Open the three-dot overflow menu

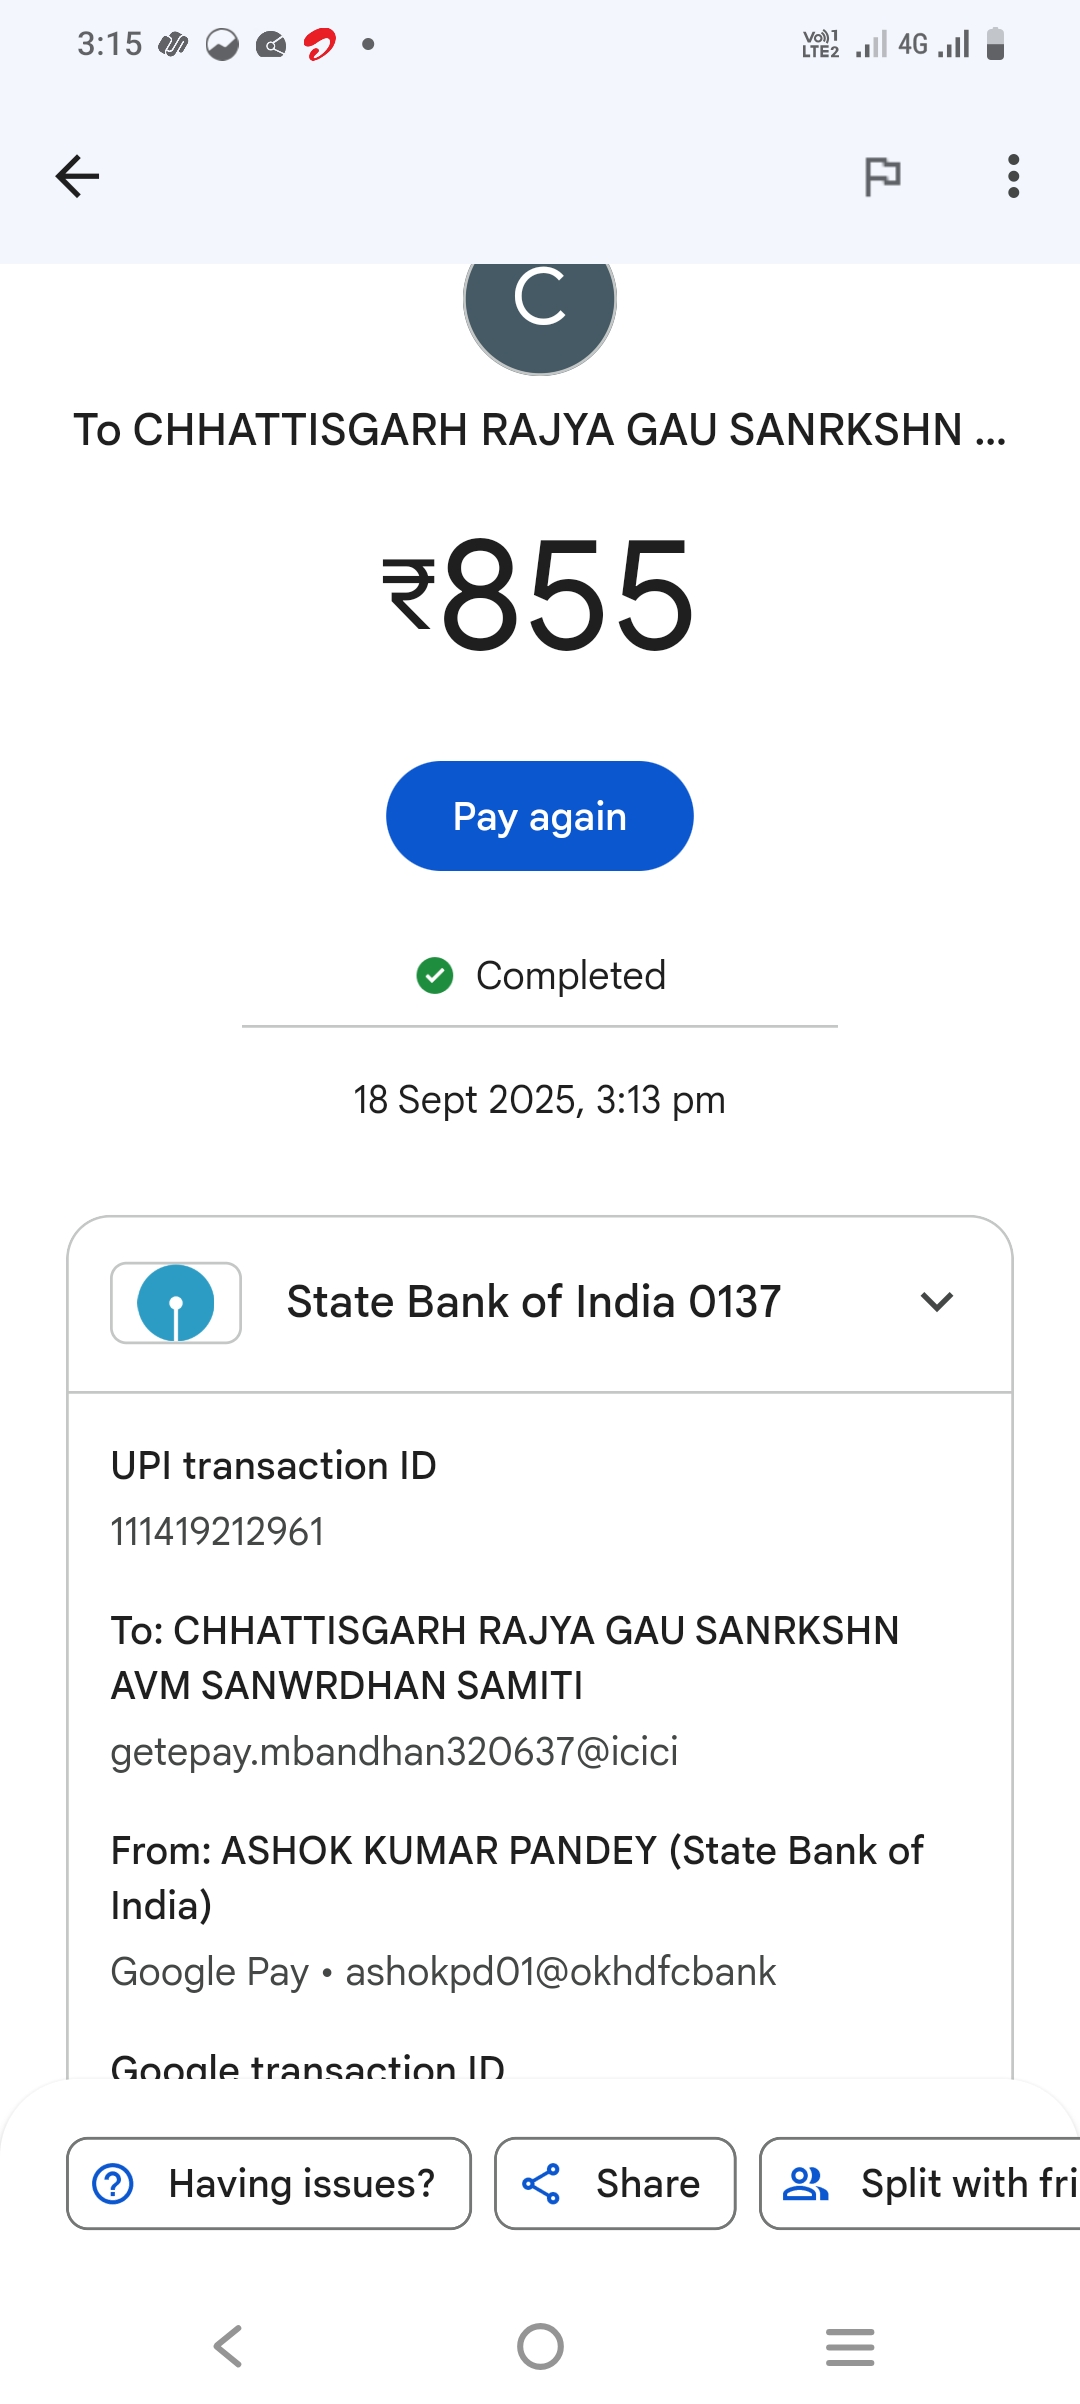(1013, 177)
